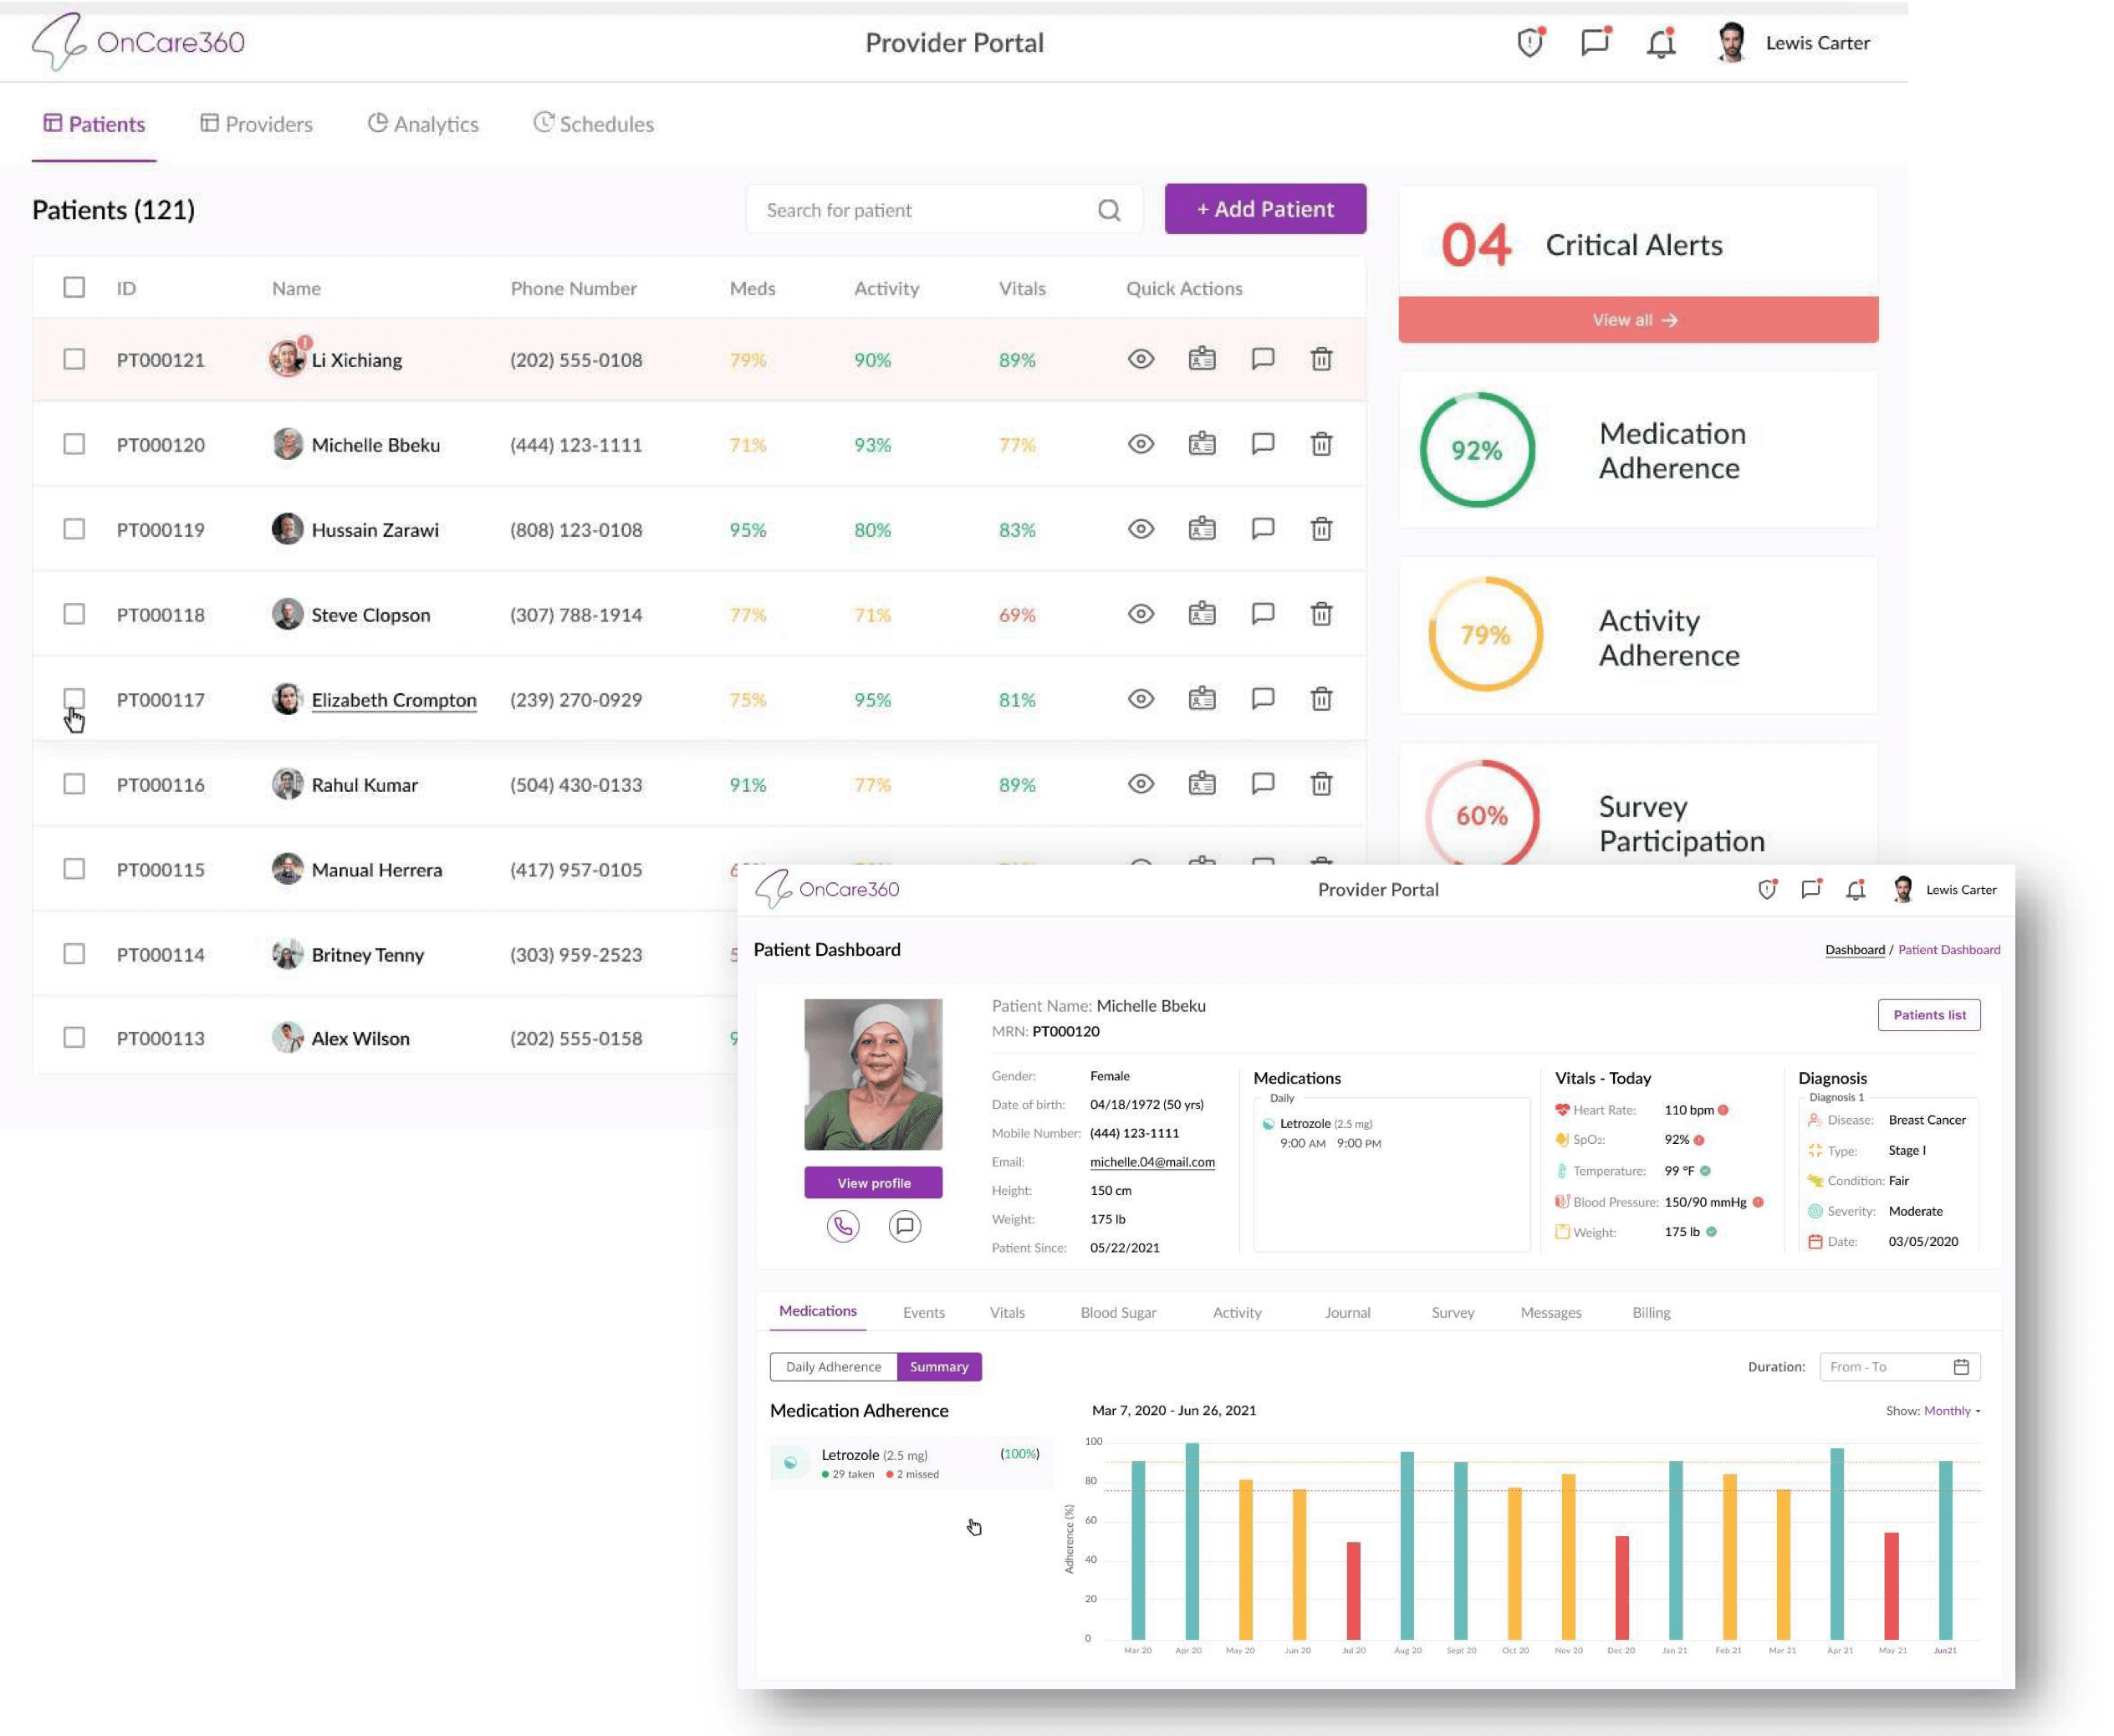Click the 92% Medication Adherence ring
2114x1736 pixels.
1477,450
